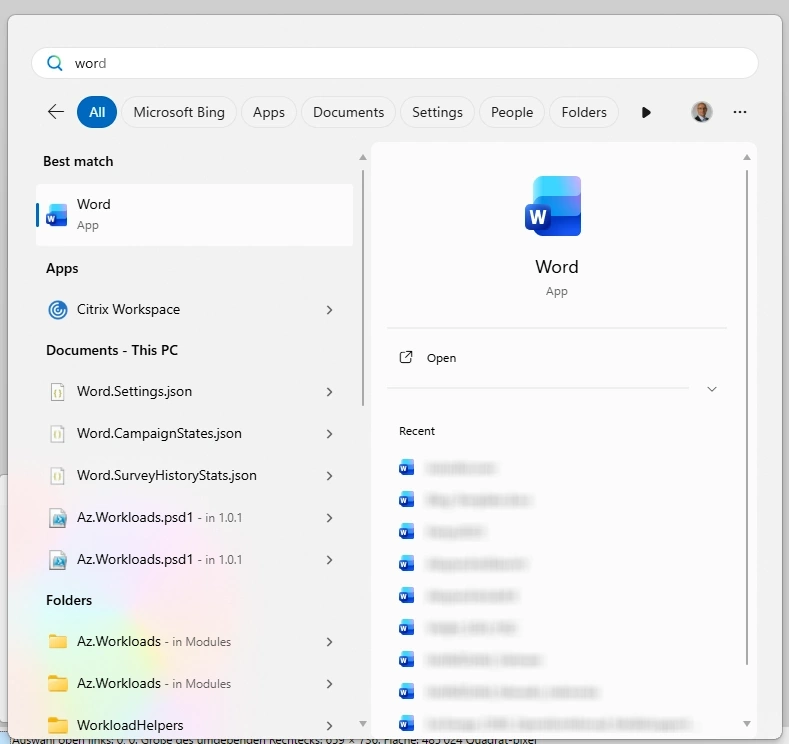Screen dimensions: 789x744
Task: Switch to the Documents filter tab
Action: pyautogui.click(x=348, y=112)
